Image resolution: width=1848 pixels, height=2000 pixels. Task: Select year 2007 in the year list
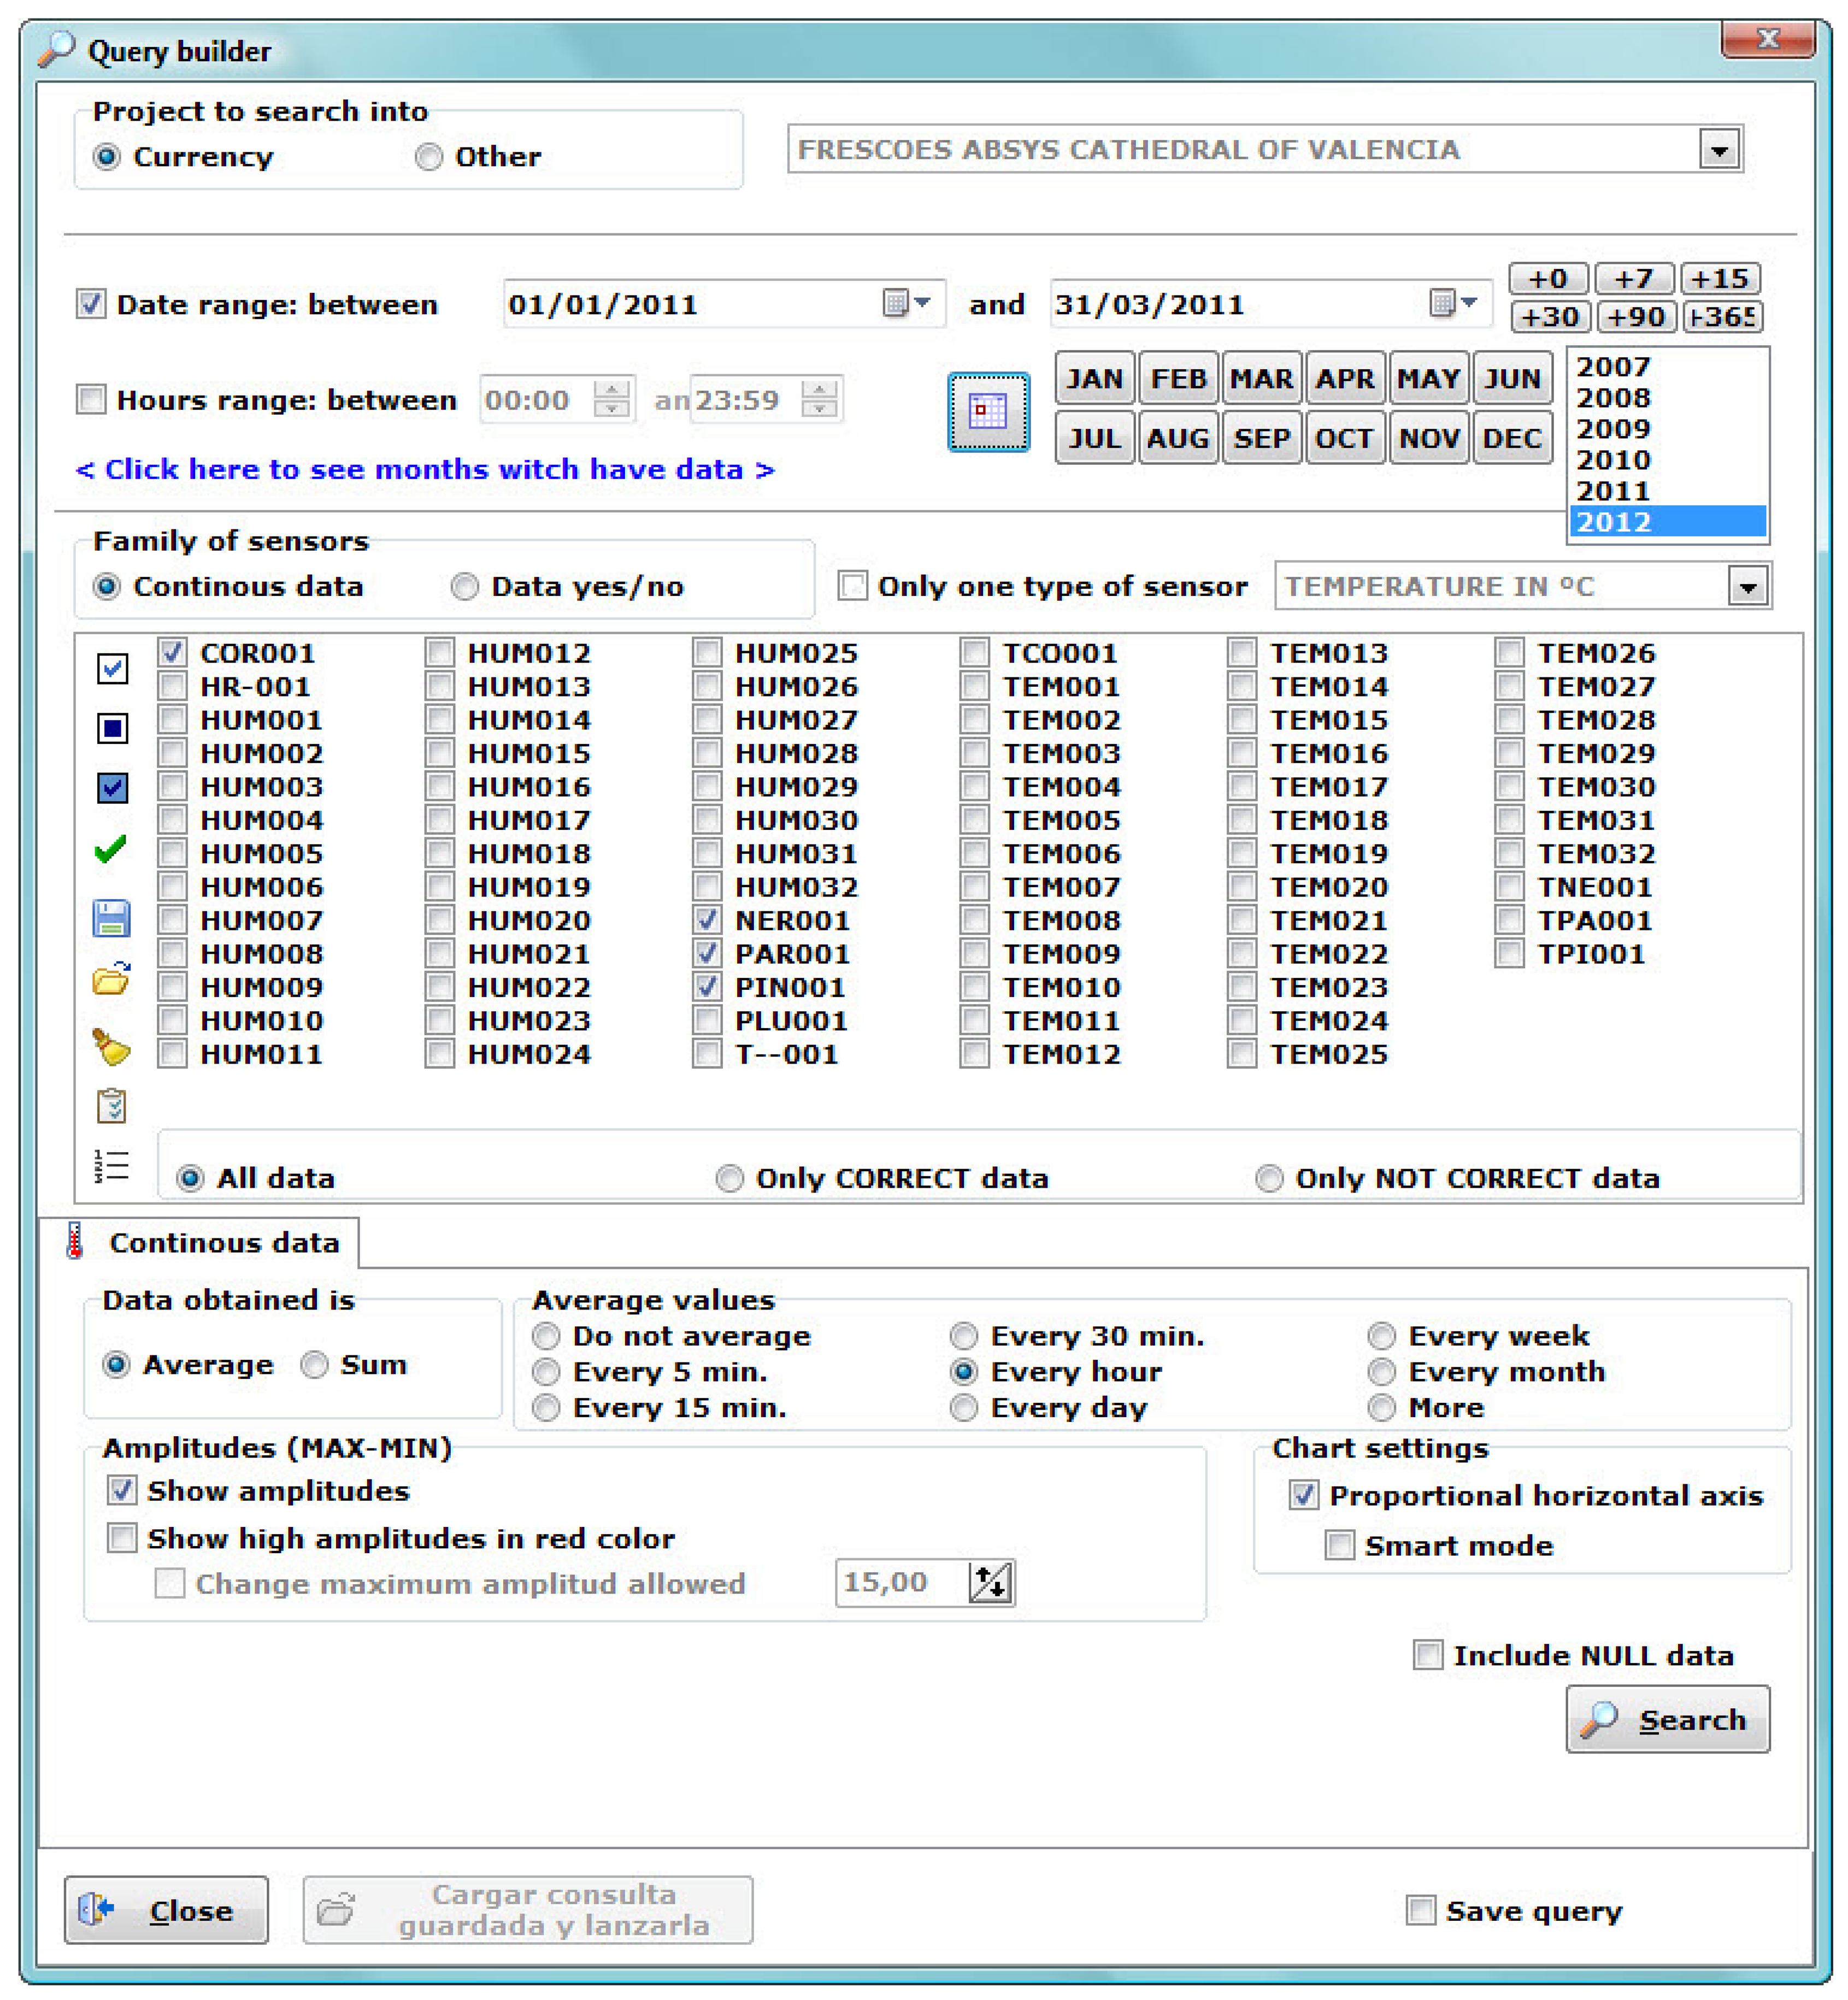click(x=1667, y=367)
